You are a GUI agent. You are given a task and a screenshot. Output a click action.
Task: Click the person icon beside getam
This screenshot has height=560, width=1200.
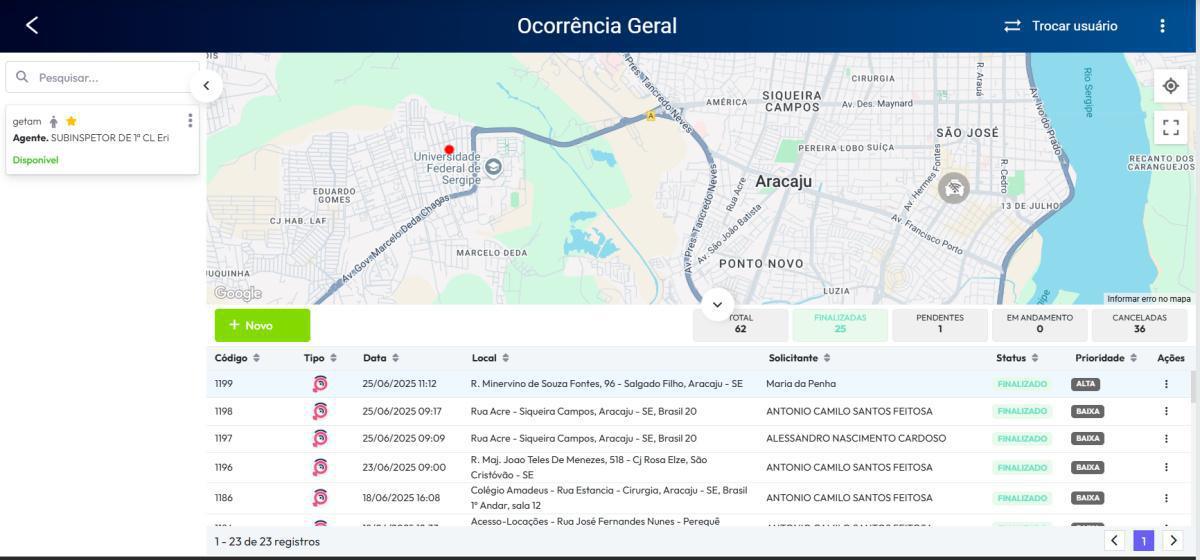[x=54, y=121]
